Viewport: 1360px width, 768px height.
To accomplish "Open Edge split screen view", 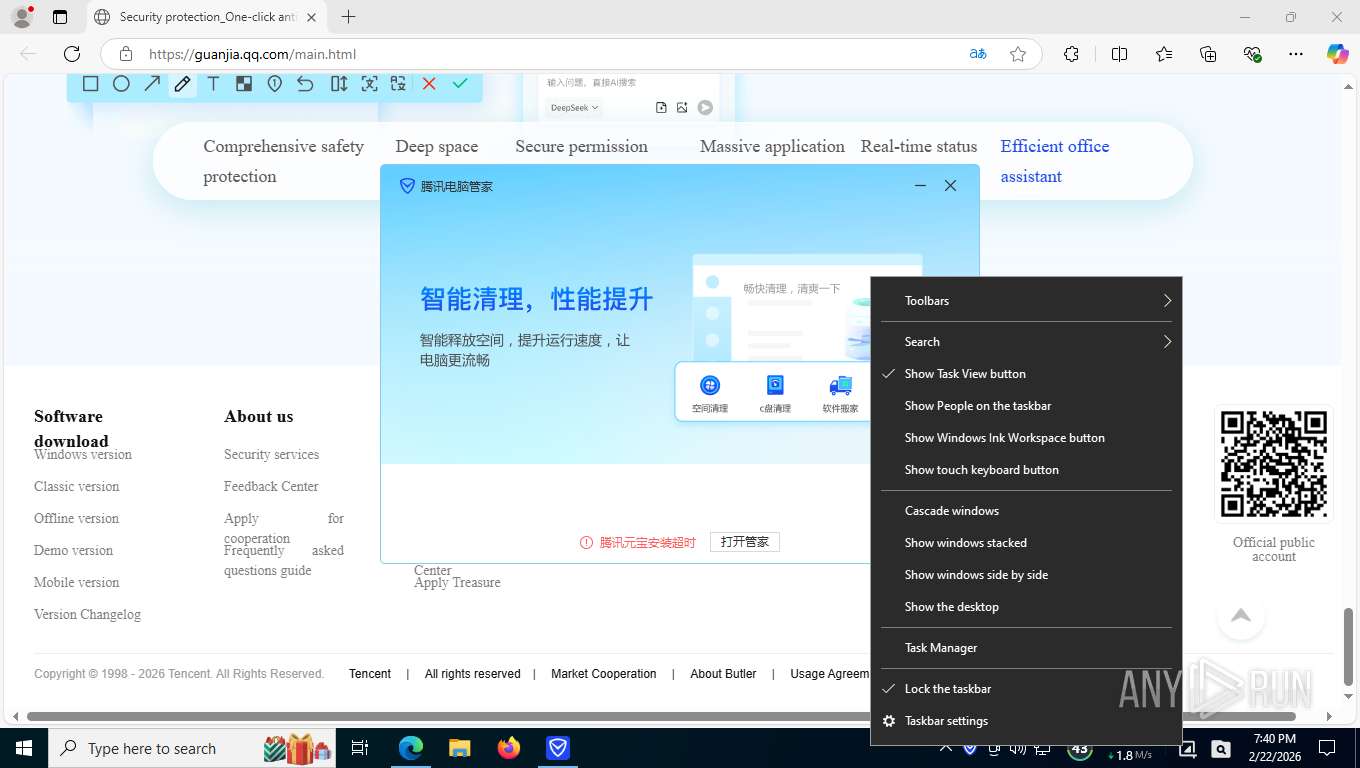I will click(1119, 54).
